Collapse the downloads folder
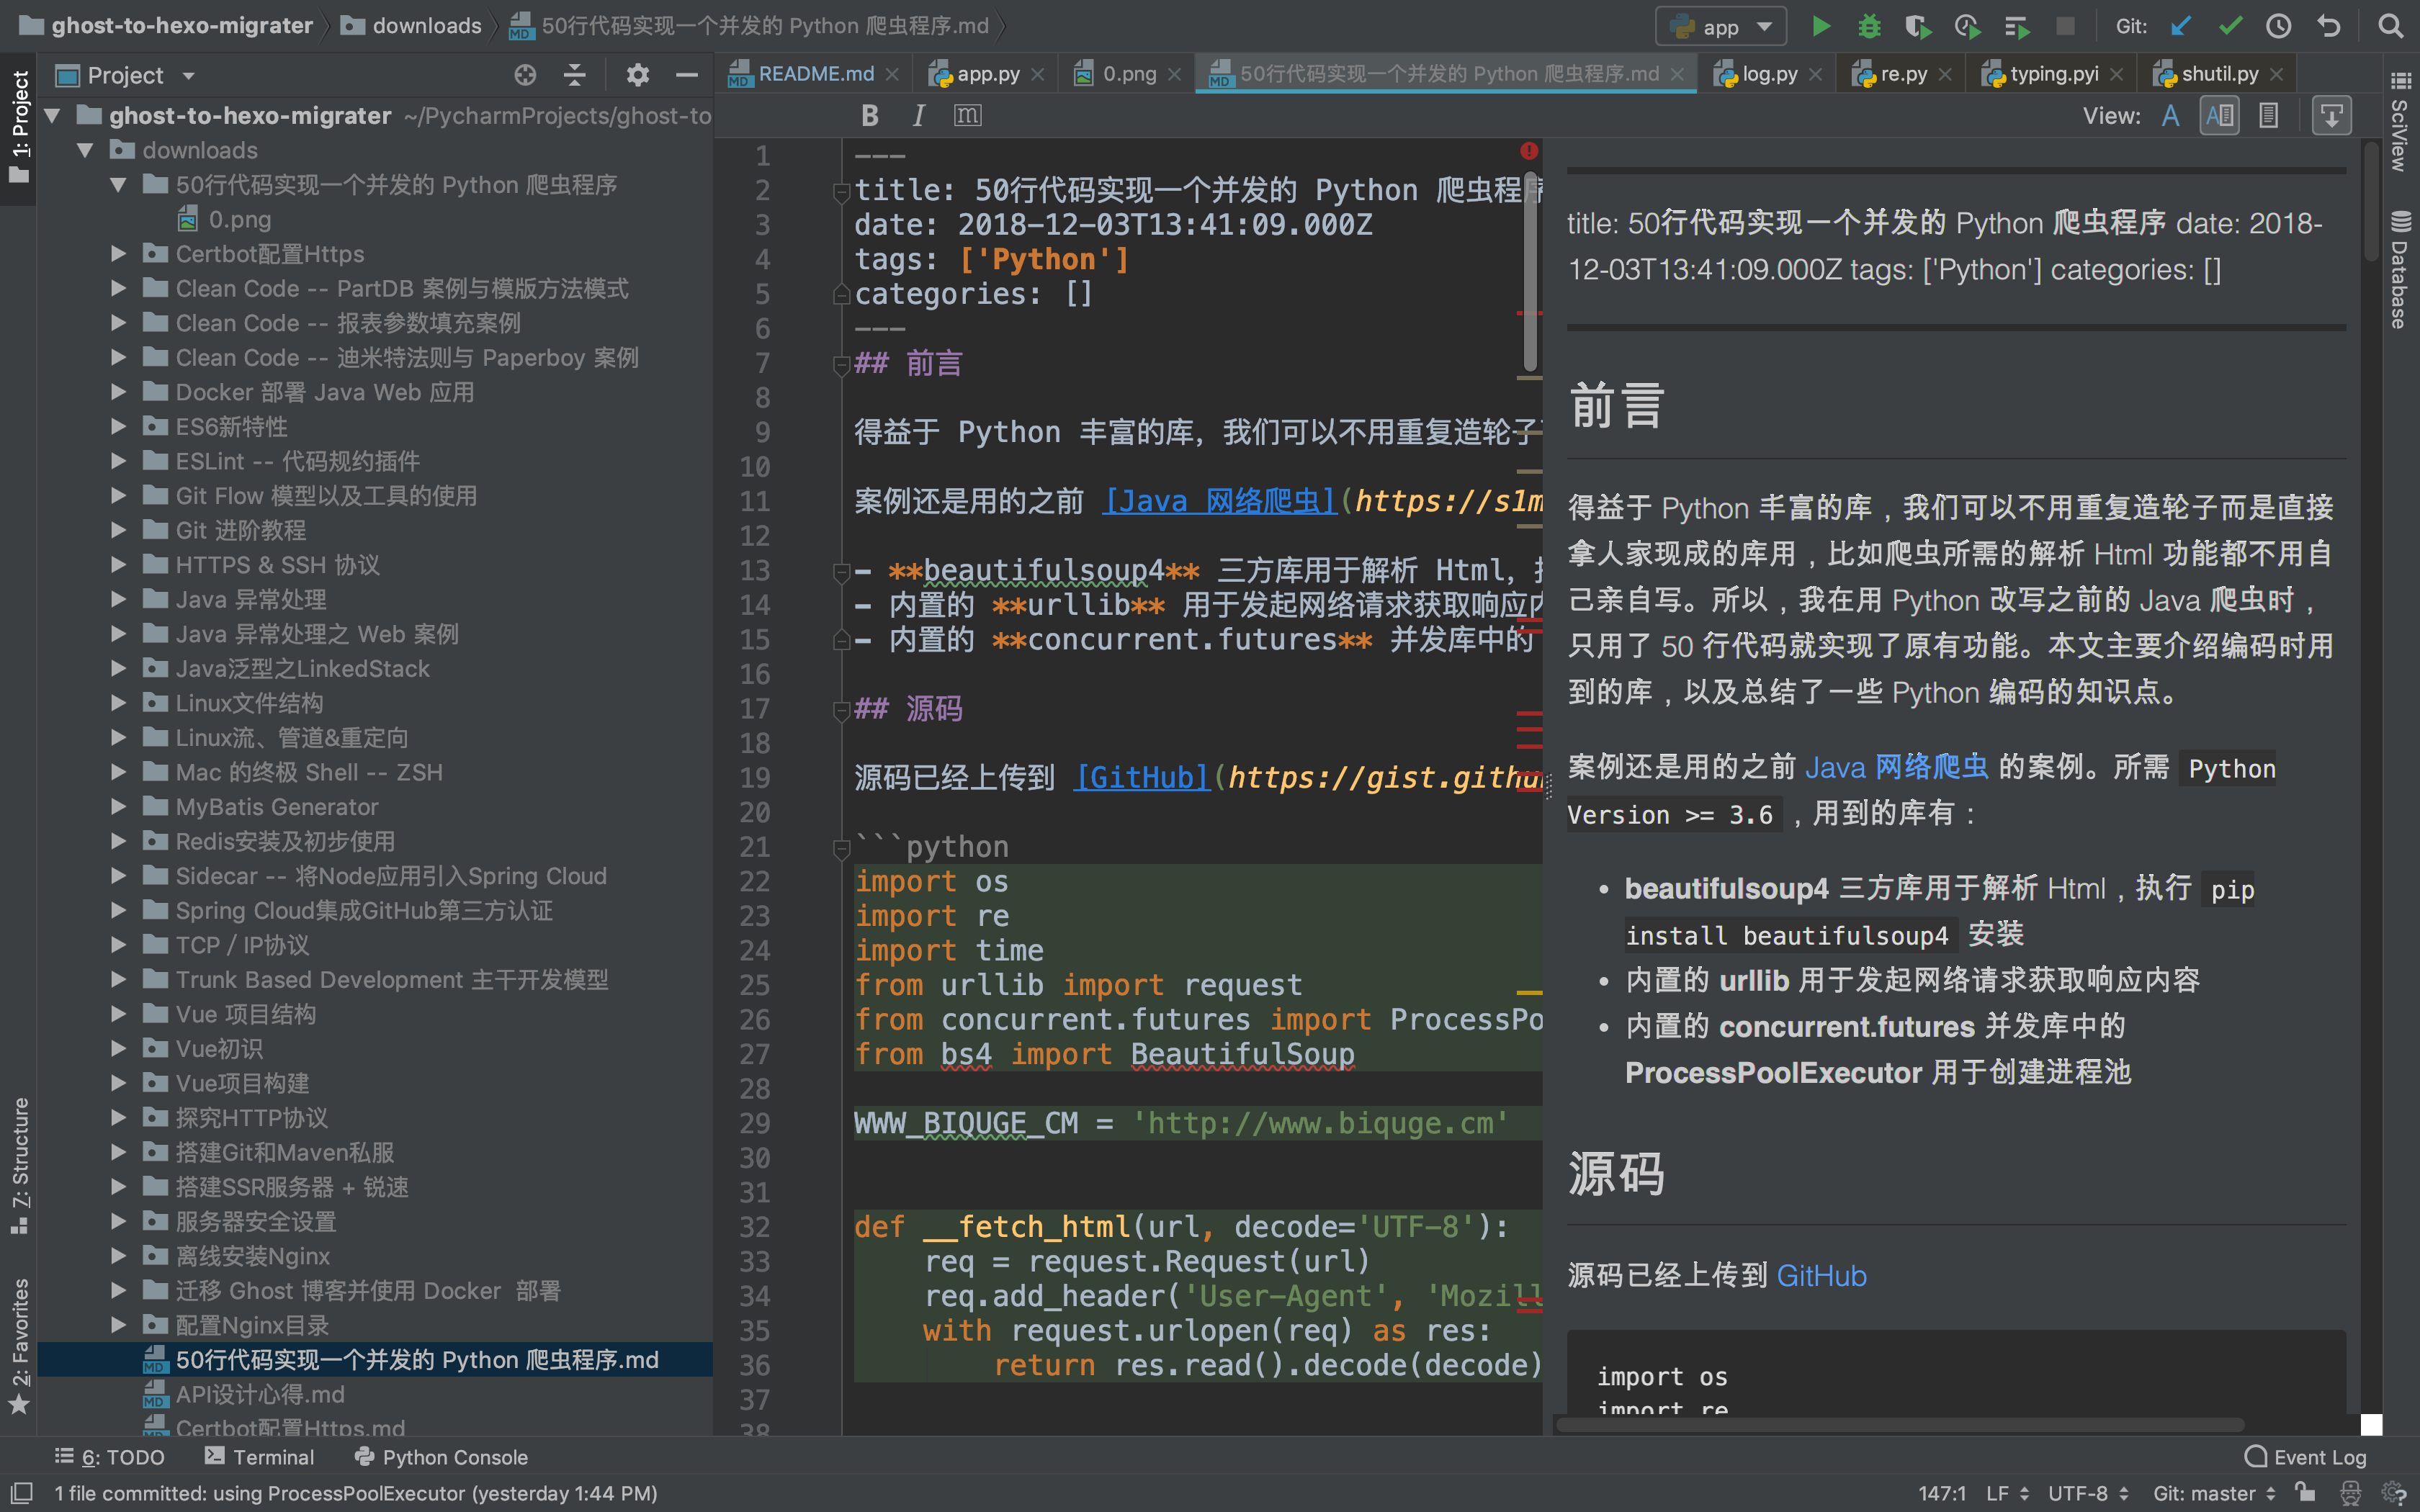The image size is (2420, 1512). click(x=86, y=150)
